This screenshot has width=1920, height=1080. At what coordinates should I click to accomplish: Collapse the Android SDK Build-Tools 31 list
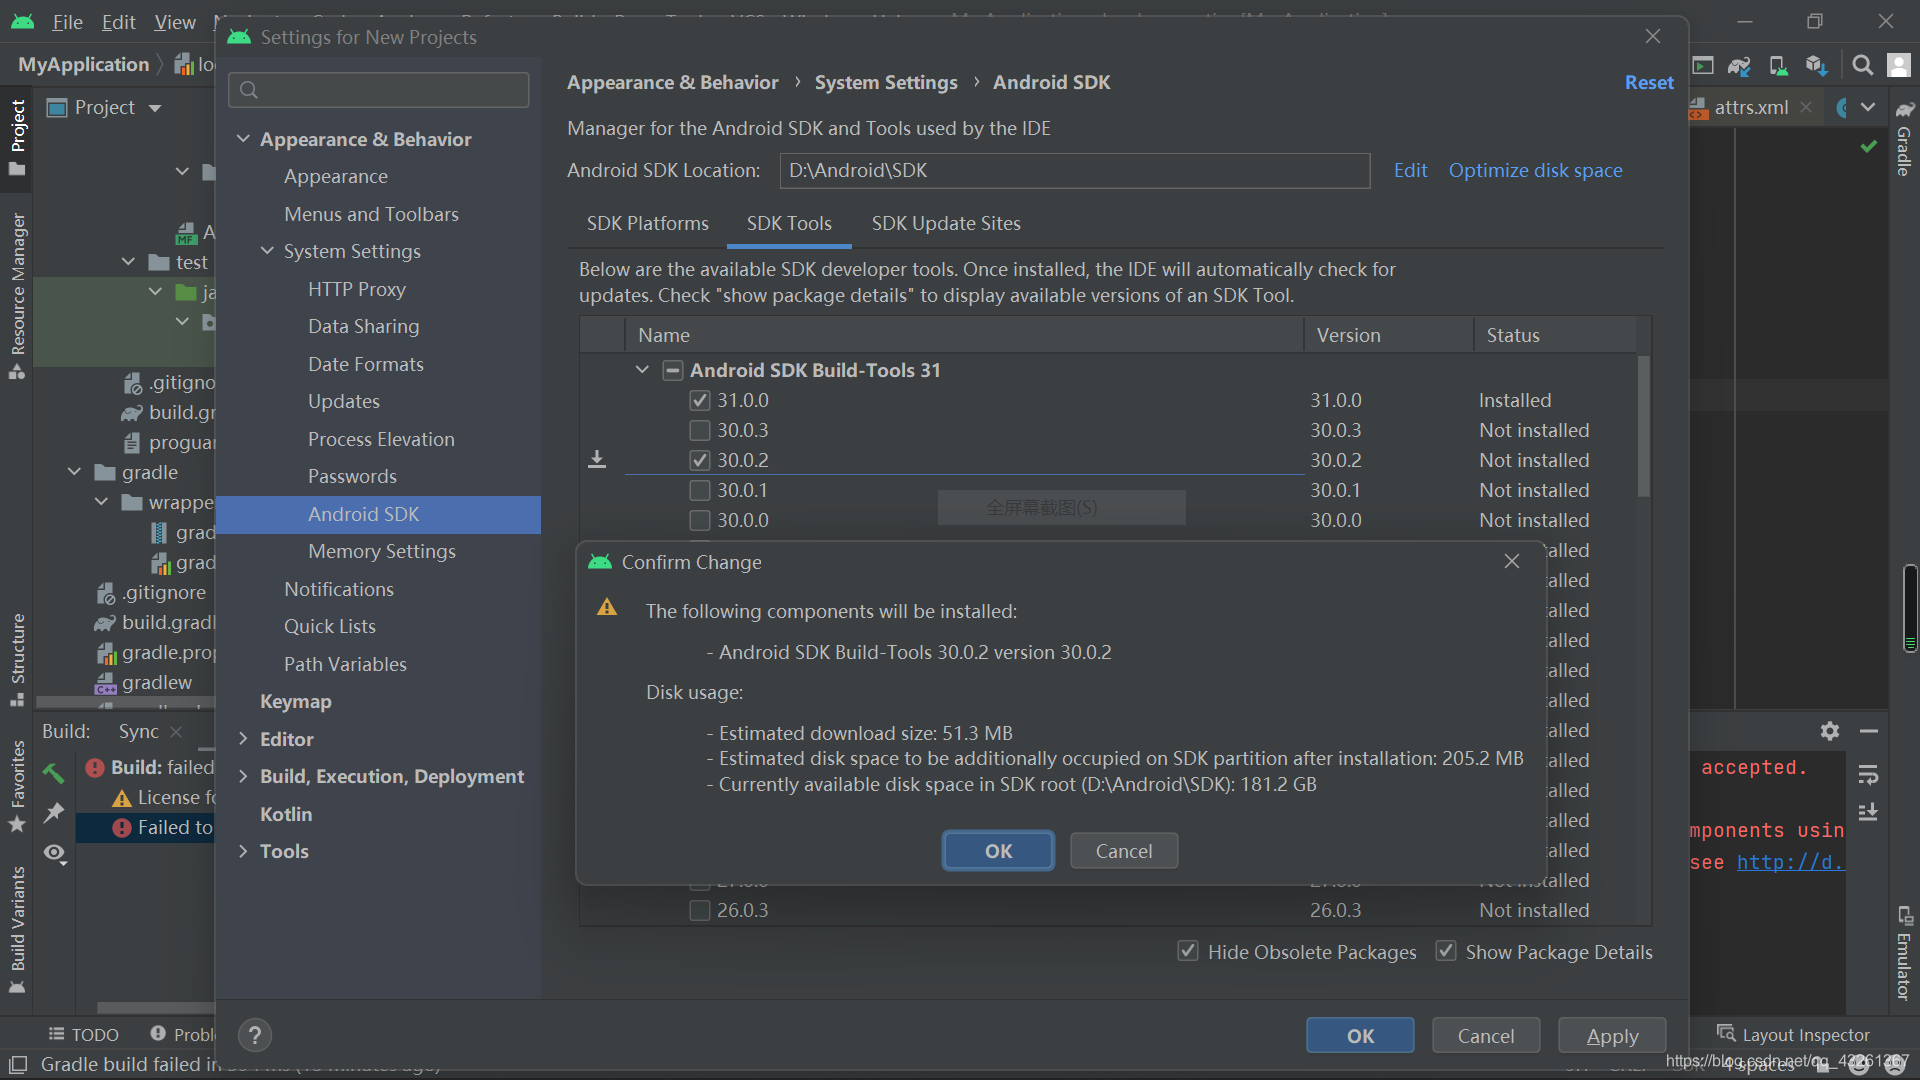(641, 369)
